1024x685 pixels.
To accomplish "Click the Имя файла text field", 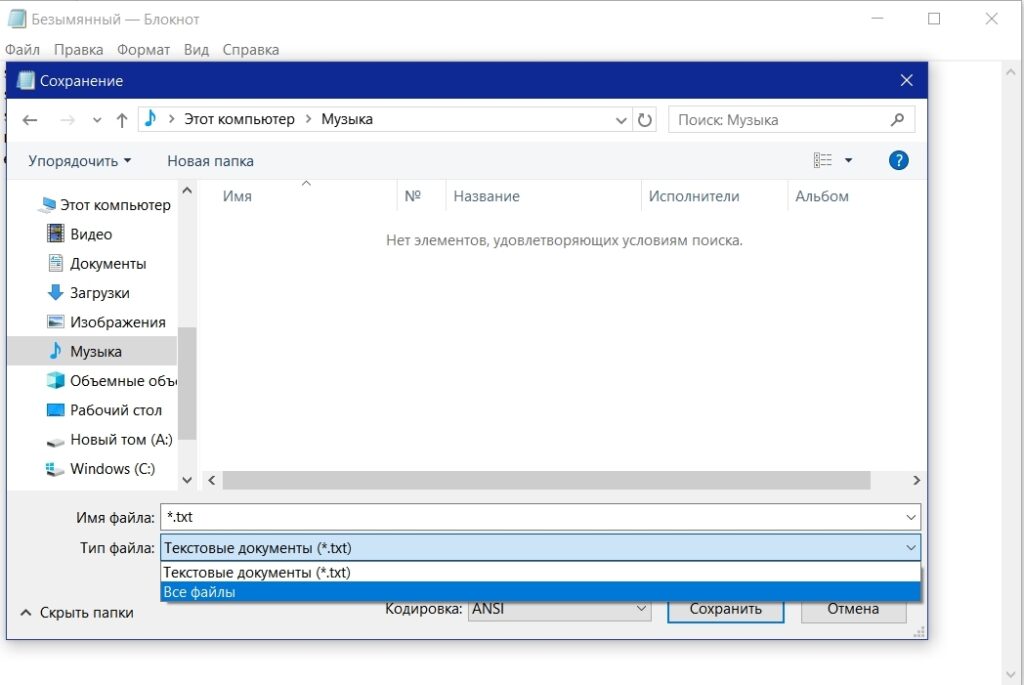I will (x=531, y=517).
